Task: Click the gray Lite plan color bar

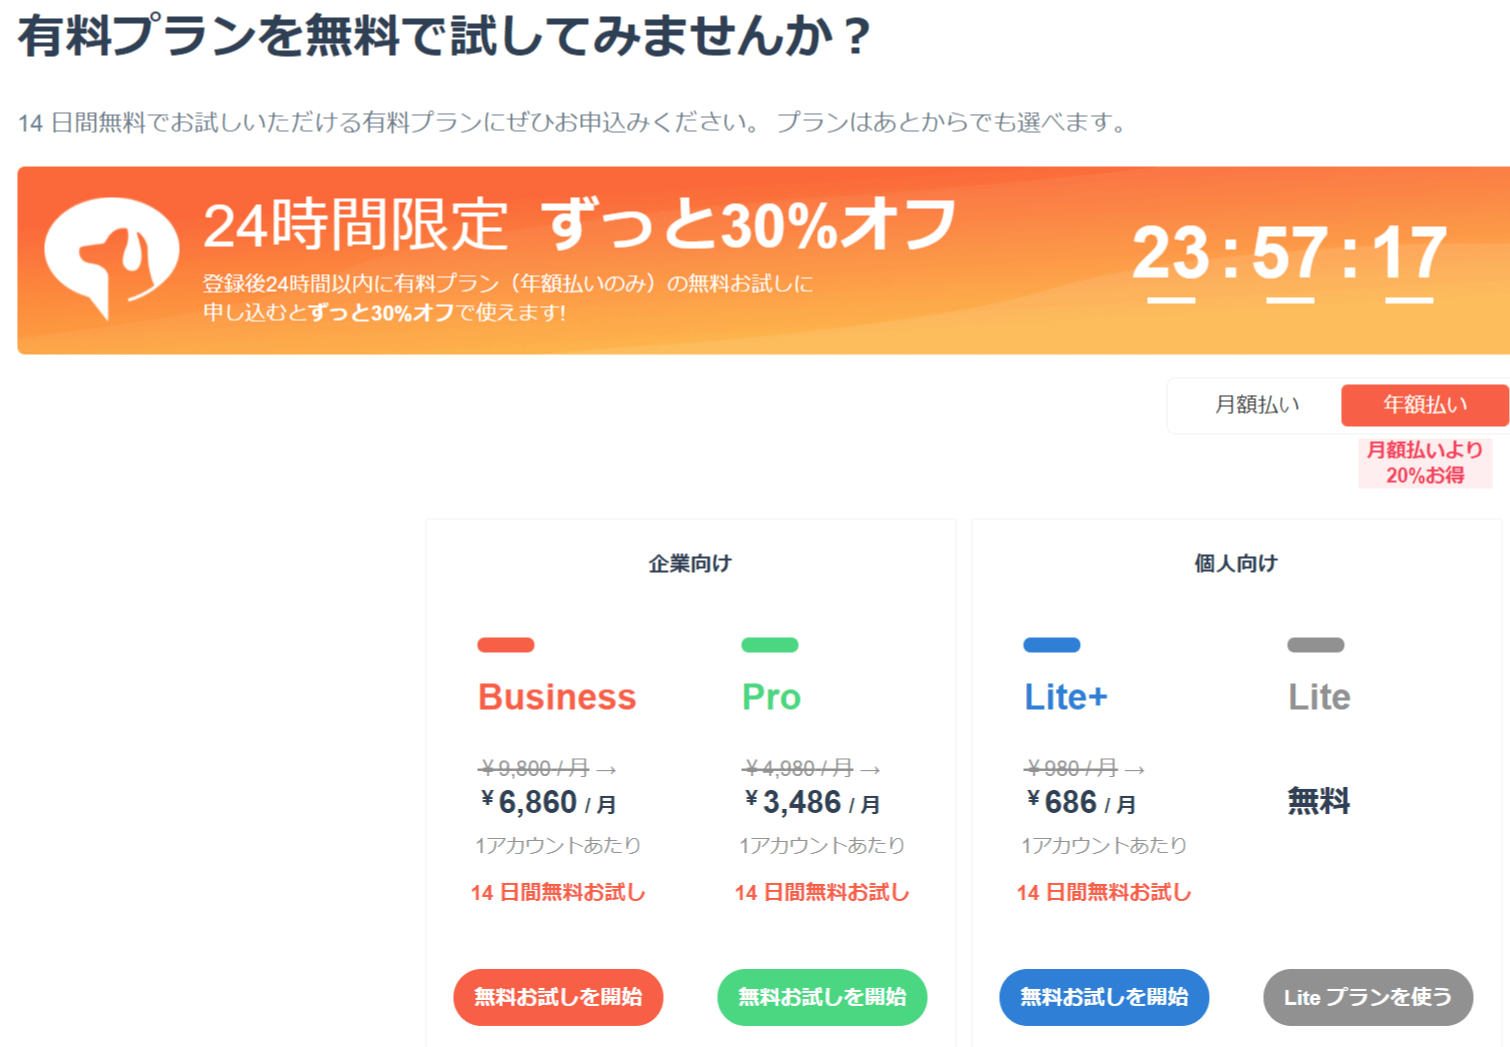Action: (x=1316, y=645)
